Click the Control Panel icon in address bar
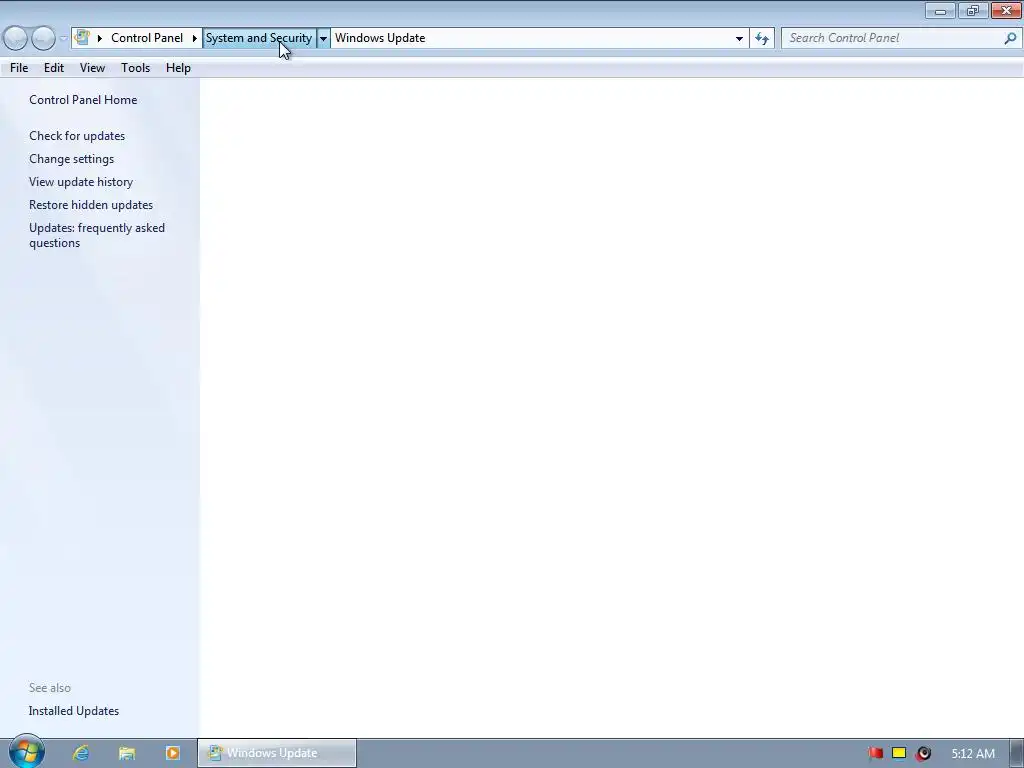This screenshot has height=768, width=1024. click(x=82, y=38)
